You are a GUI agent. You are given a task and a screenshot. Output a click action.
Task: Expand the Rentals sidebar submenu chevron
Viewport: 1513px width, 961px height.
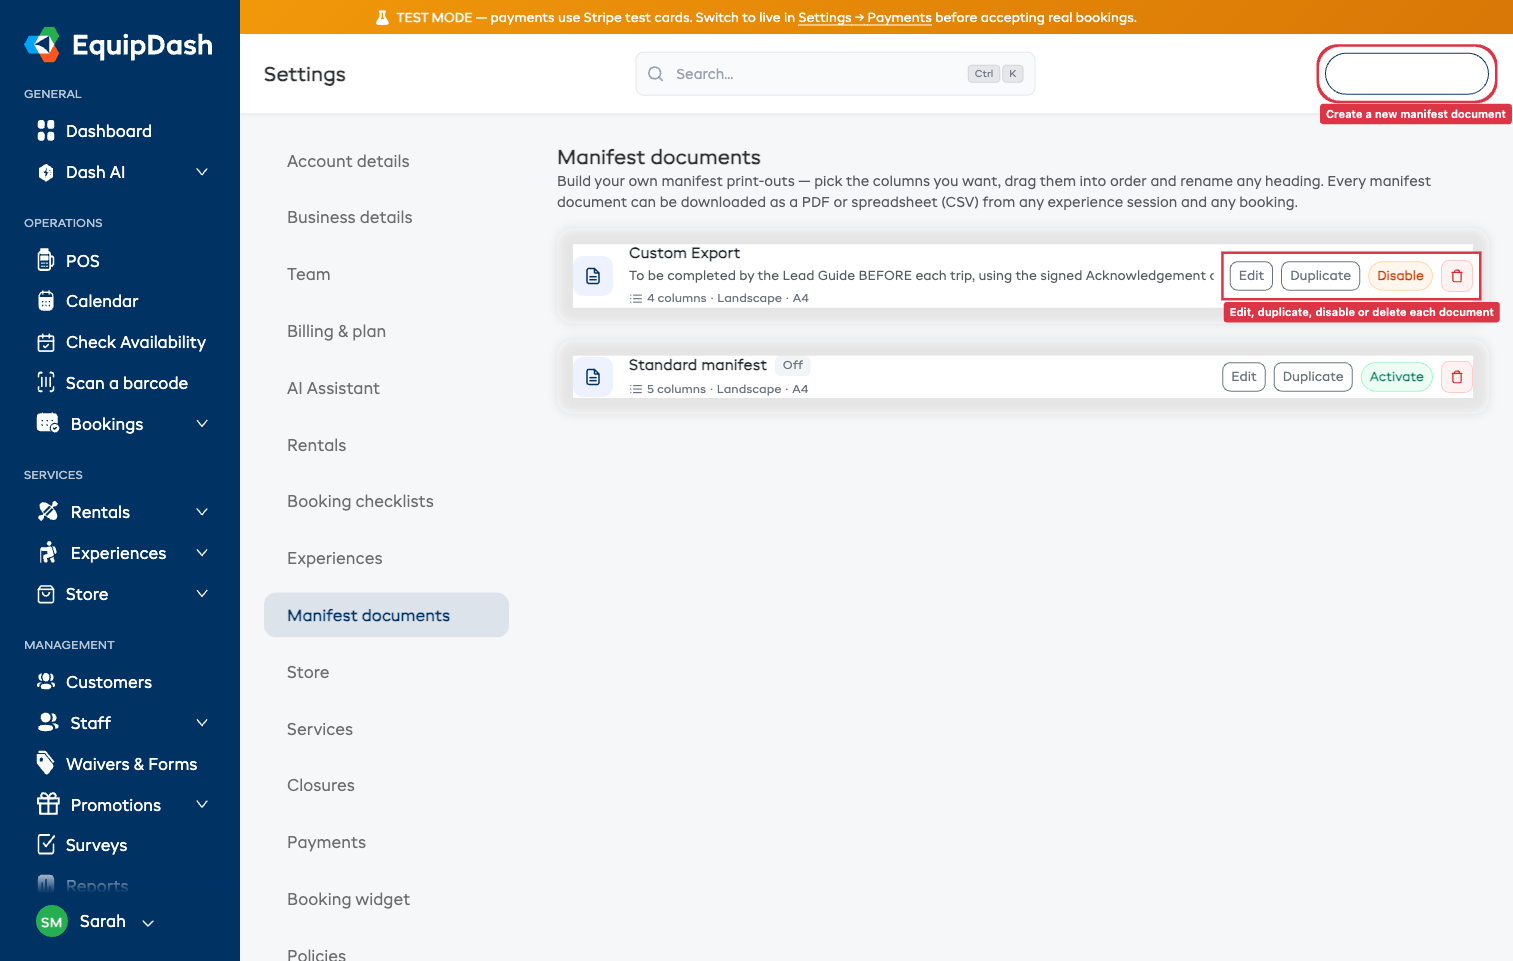(202, 512)
